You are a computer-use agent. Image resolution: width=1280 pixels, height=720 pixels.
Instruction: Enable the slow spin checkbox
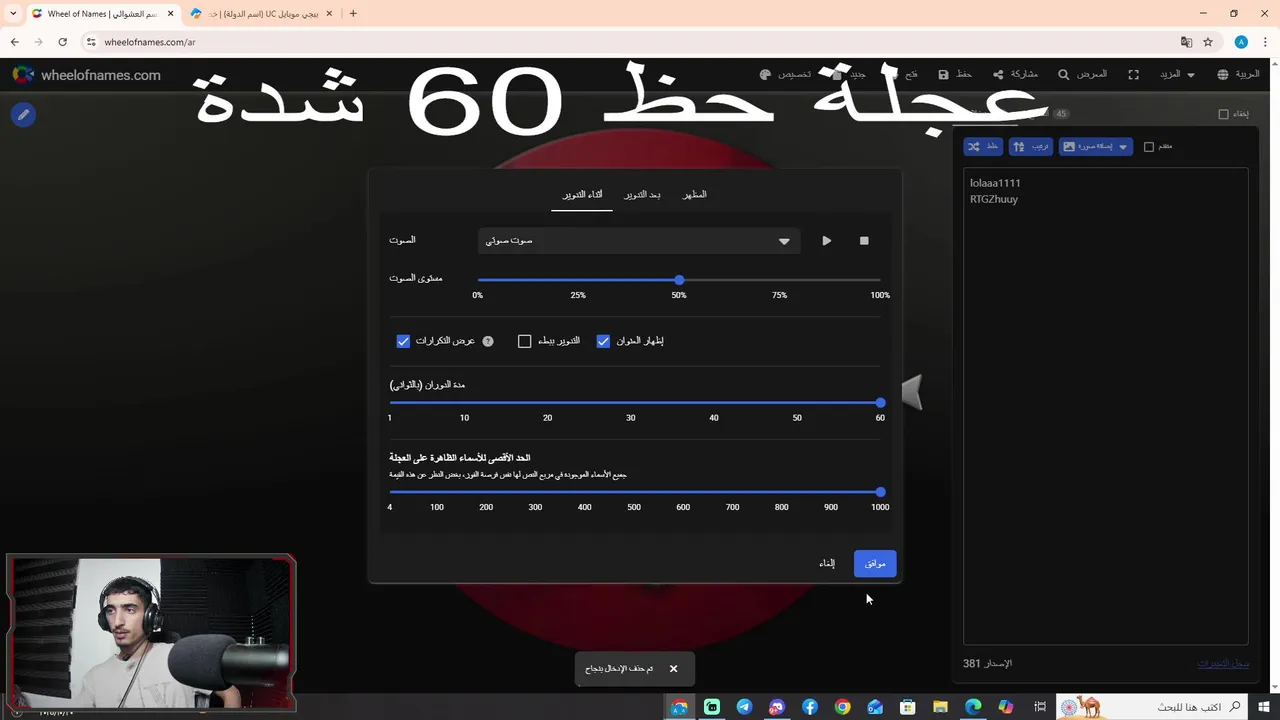[524, 341]
